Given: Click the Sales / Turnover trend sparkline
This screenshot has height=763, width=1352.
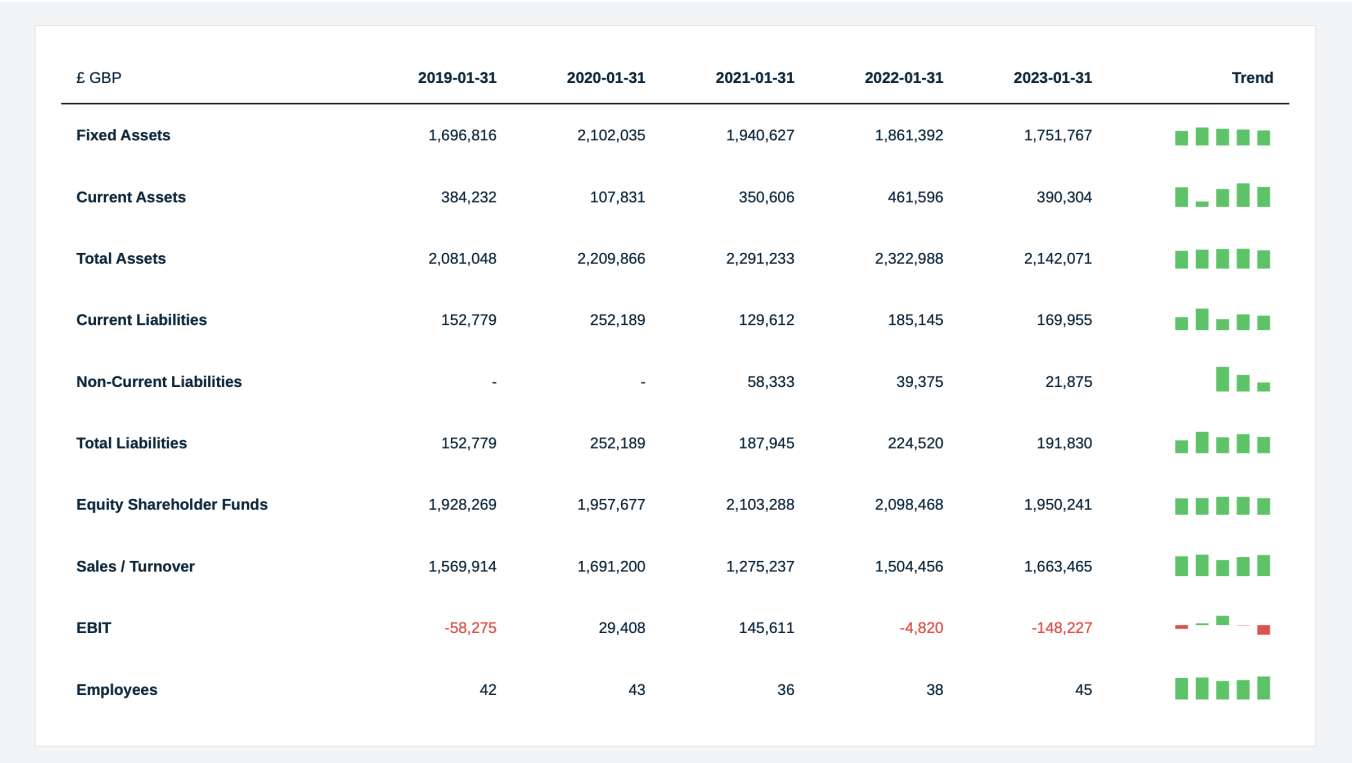Looking at the screenshot, I should tap(1222, 565).
